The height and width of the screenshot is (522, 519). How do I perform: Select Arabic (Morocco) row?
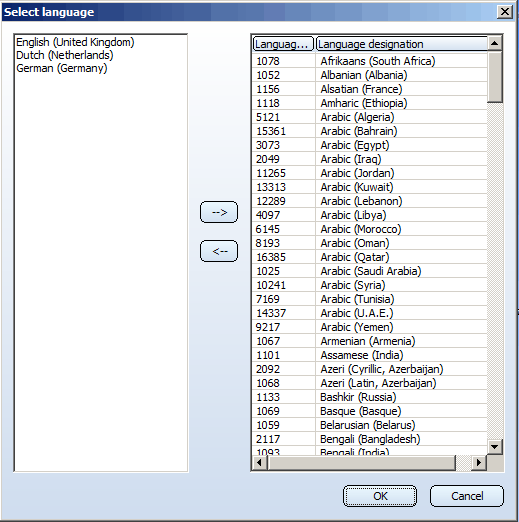tap(370, 229)
